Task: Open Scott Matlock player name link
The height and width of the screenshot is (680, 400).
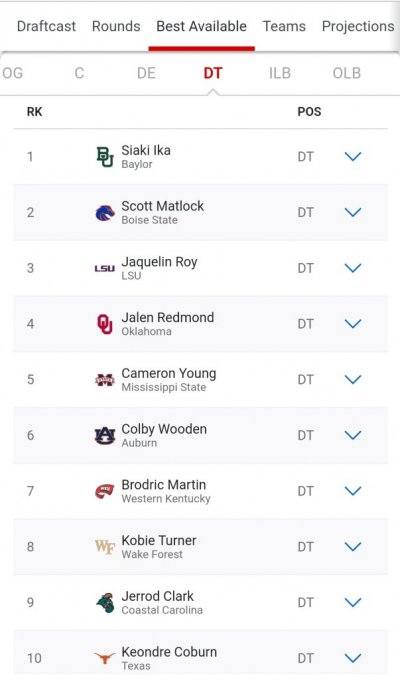Action: 163,206
